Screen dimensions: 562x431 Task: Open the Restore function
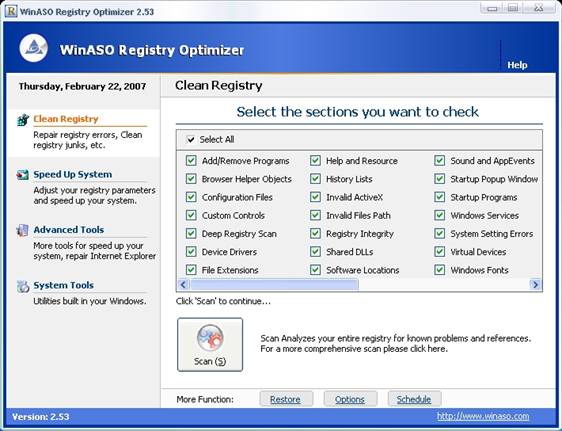(285, 399)
